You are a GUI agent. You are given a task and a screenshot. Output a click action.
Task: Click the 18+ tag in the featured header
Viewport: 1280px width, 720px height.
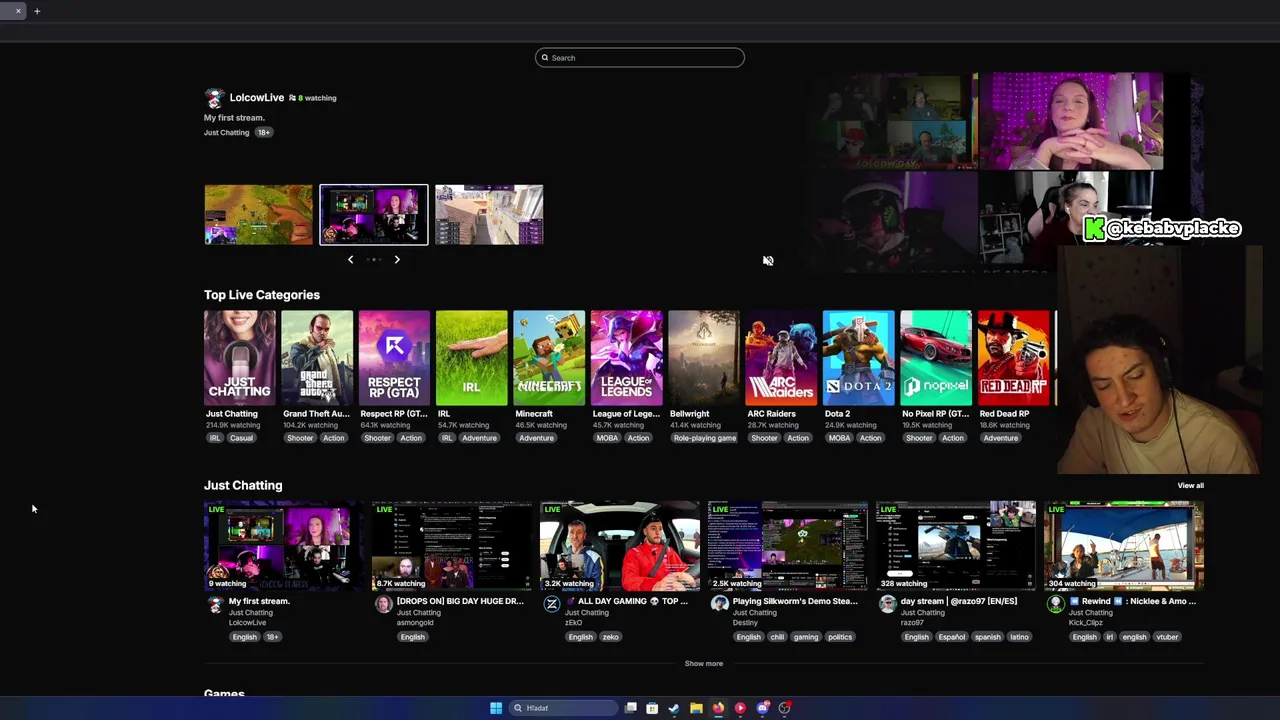pos(263,132)
